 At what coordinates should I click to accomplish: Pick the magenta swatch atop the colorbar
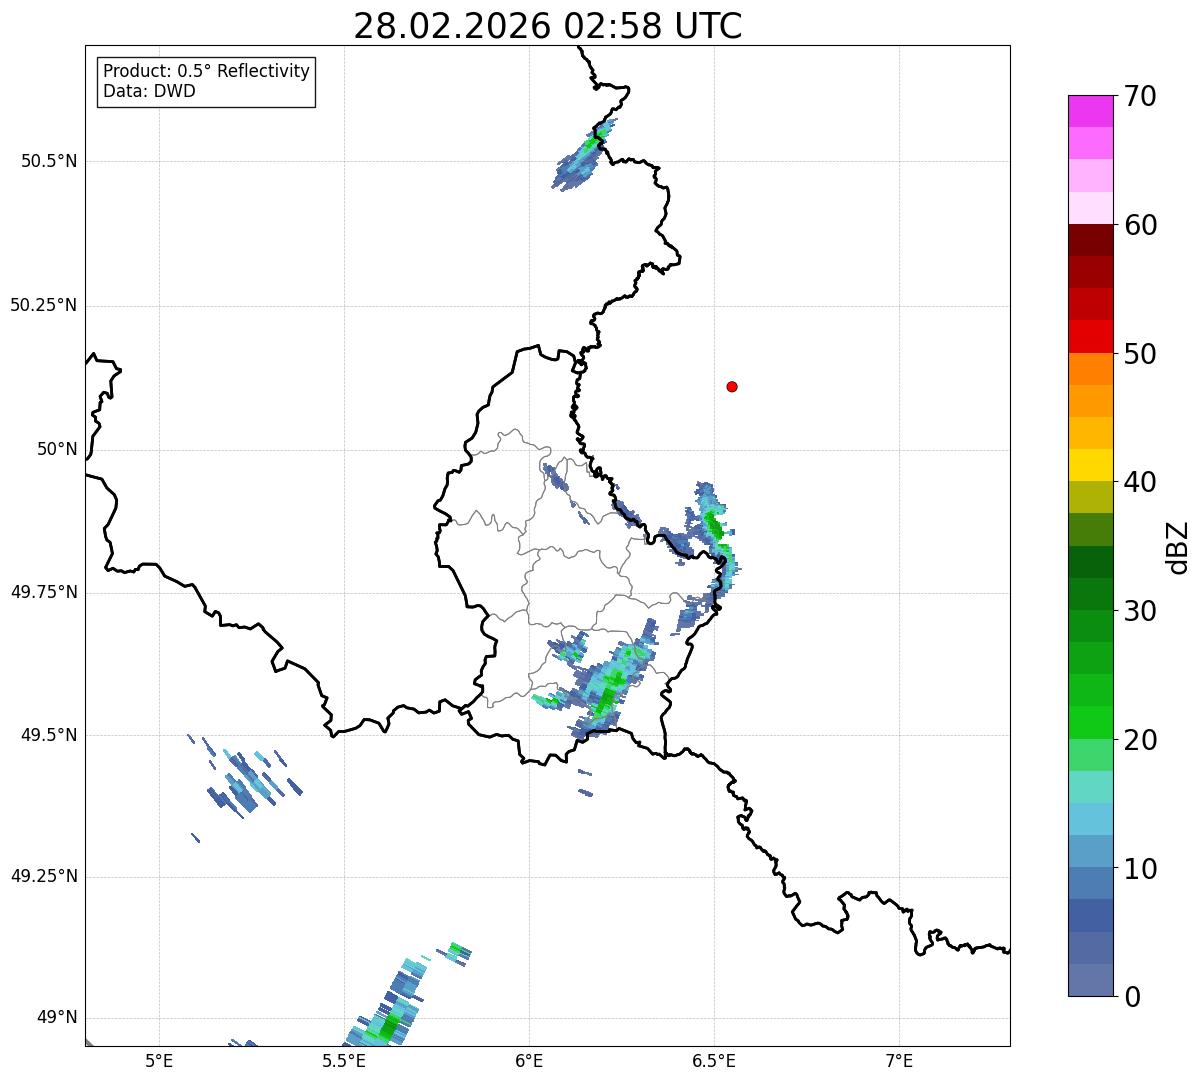pyautogui.click(x=1090, y=111)
